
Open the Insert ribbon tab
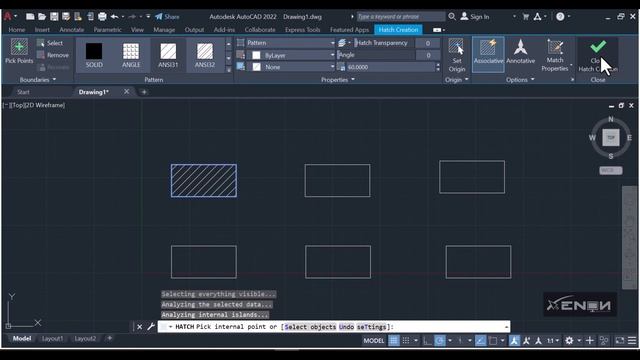pyautogui.click(x=42, y=30)
